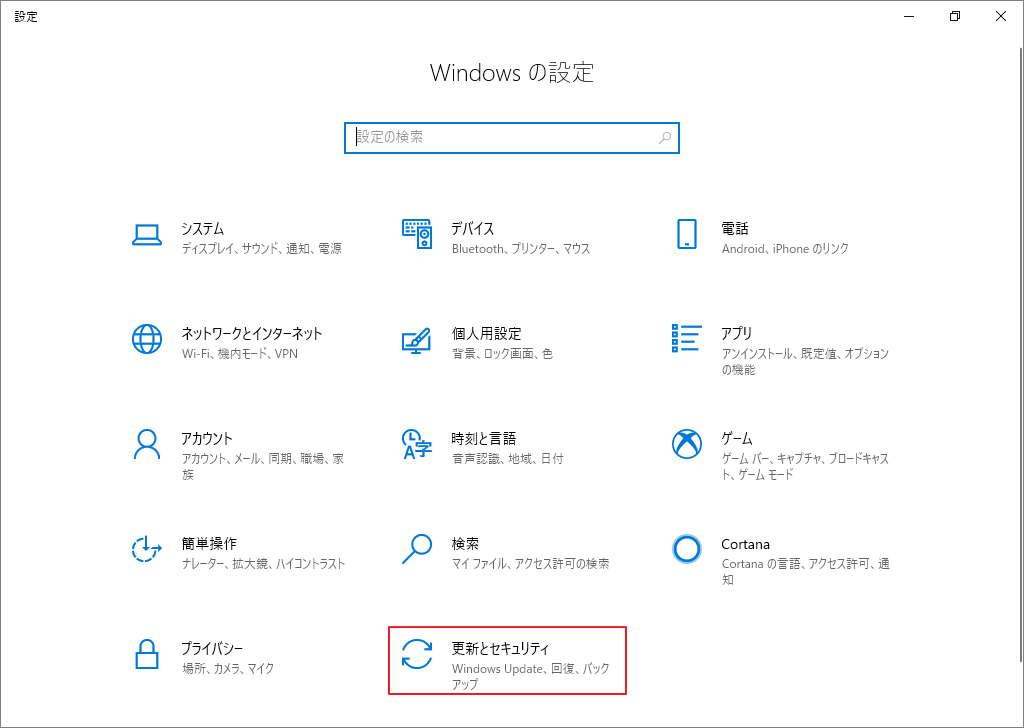Screen dimensions: 1024x728
Task: Open the アカウント title
Action: pyautogui.click(x=206, y=439)
